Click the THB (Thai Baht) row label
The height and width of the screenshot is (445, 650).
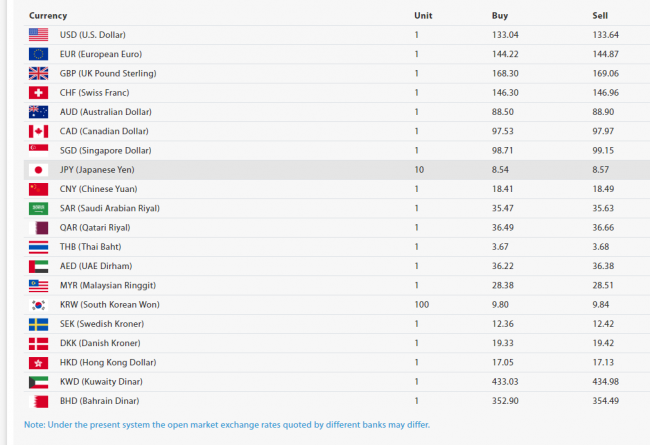pyautogui.click(x=90, y=246)
